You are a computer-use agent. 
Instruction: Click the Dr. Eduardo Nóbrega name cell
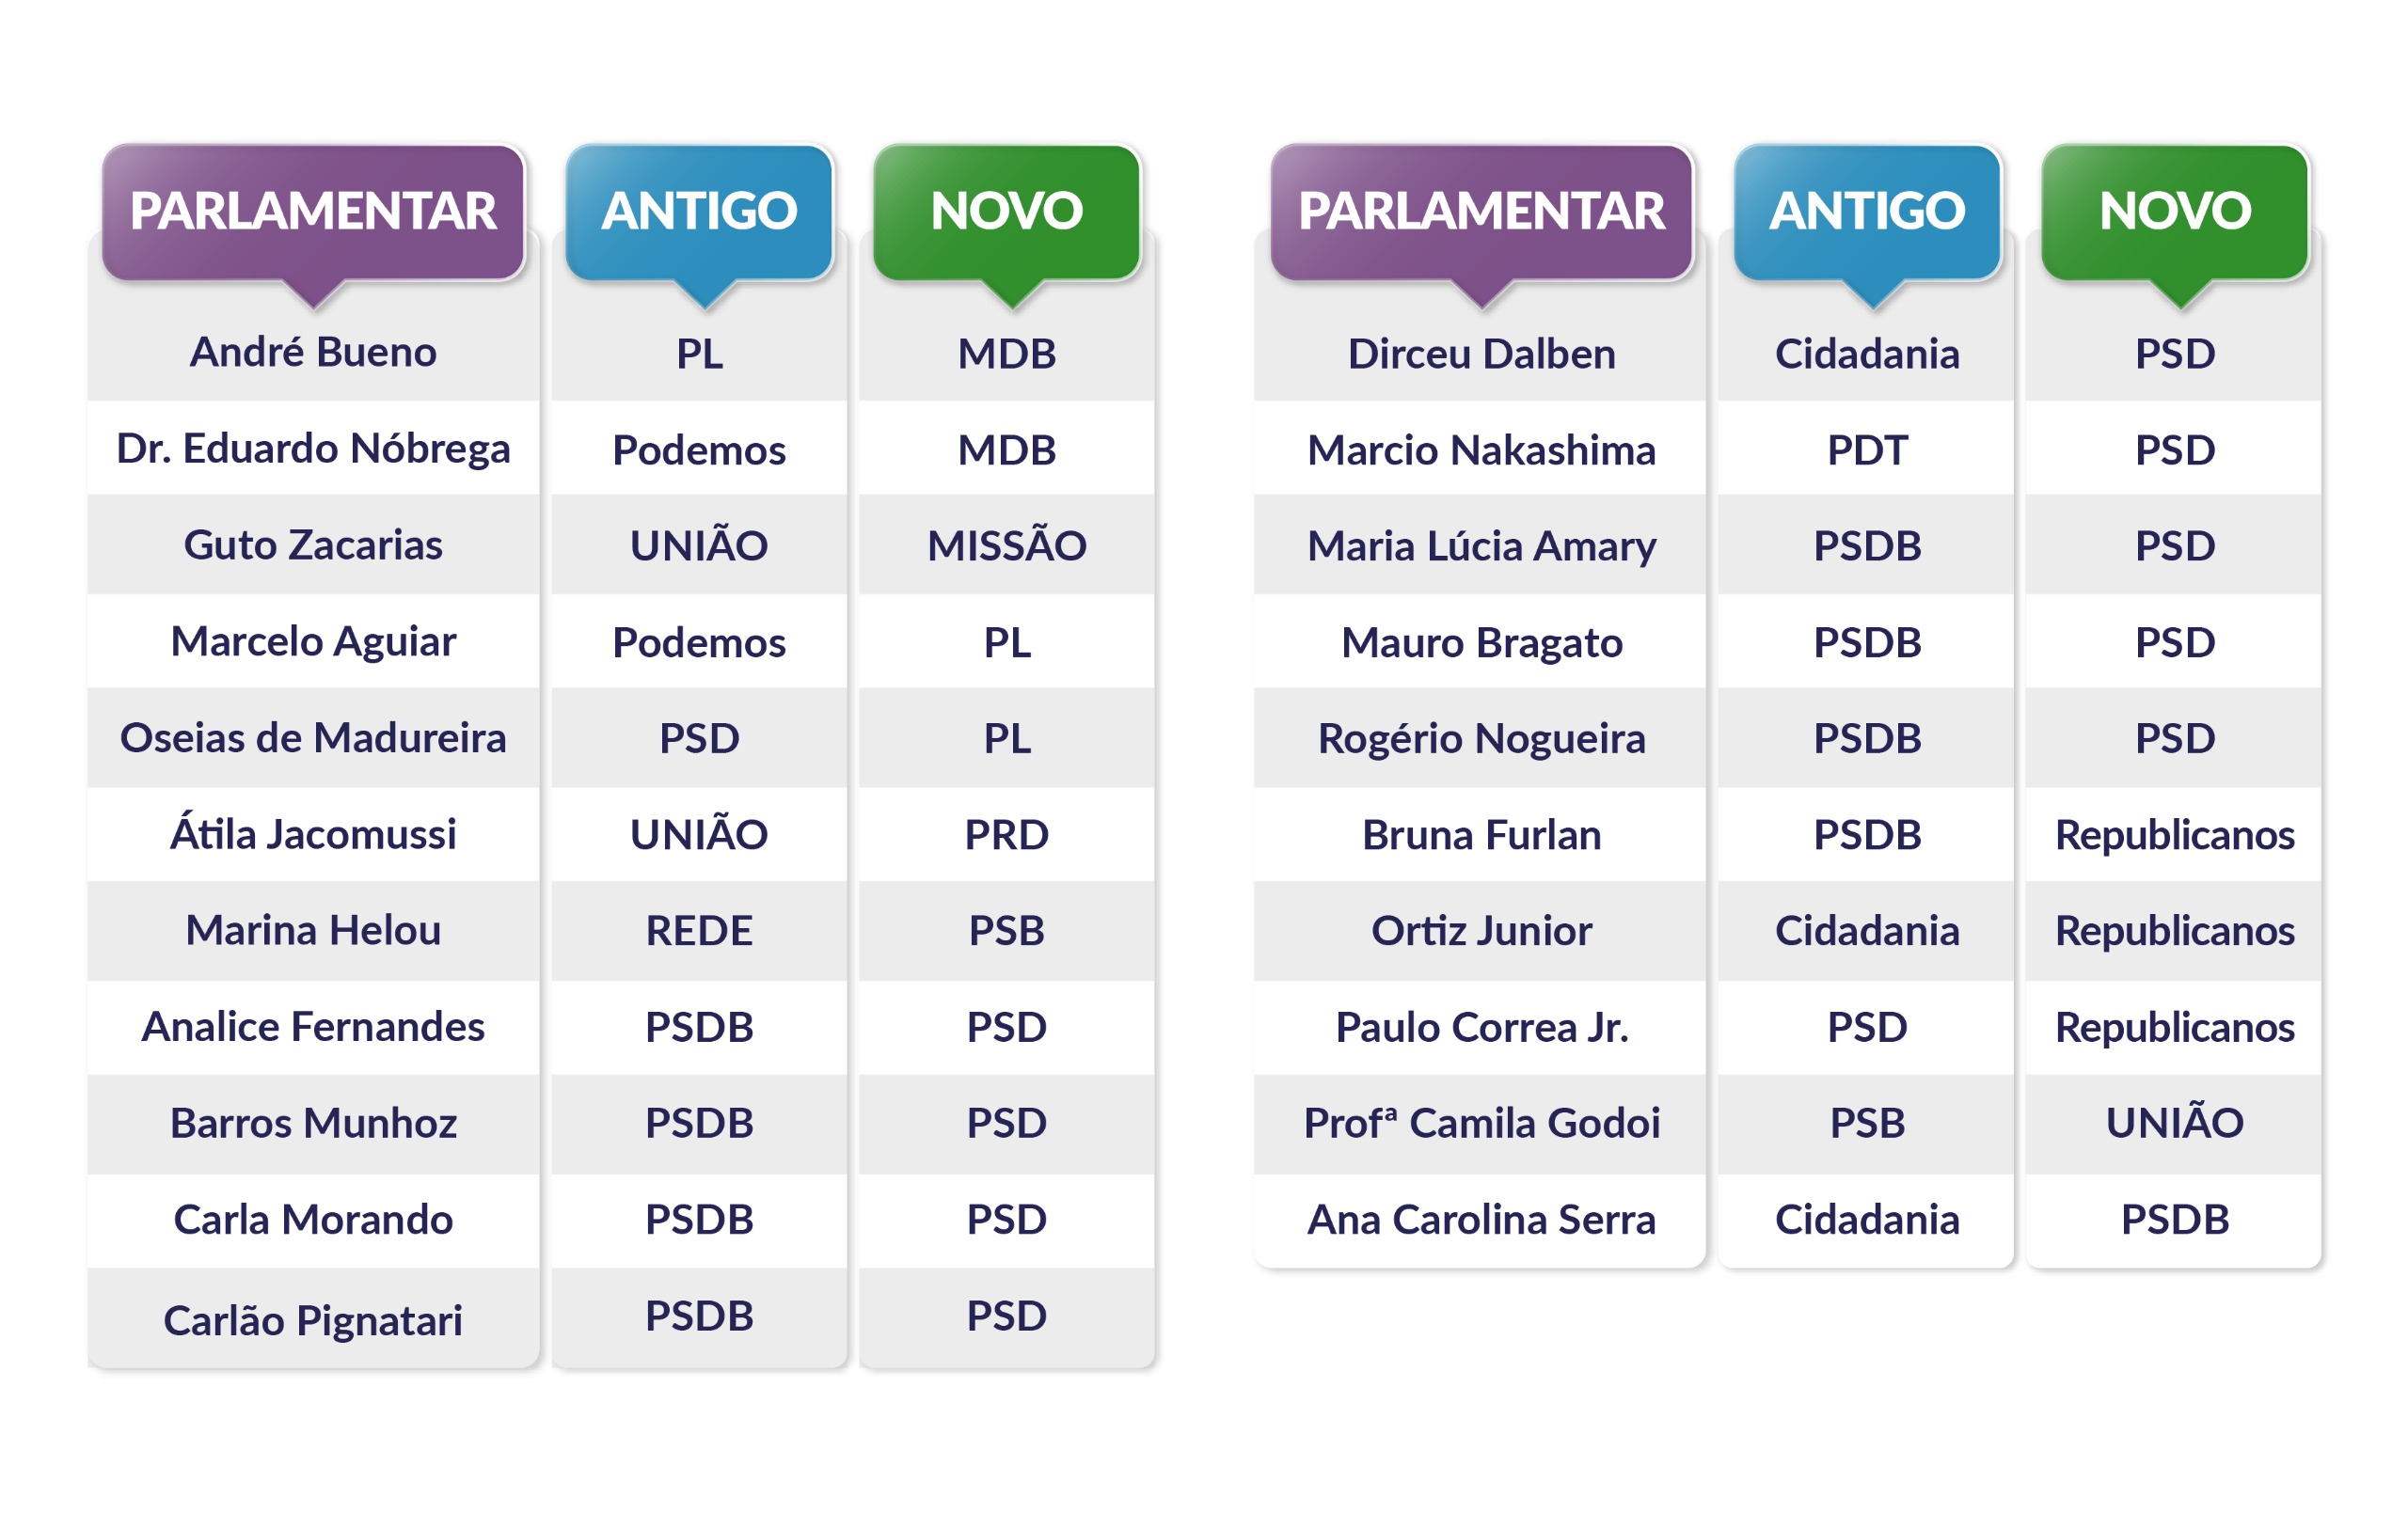click(x=313, y=449)
